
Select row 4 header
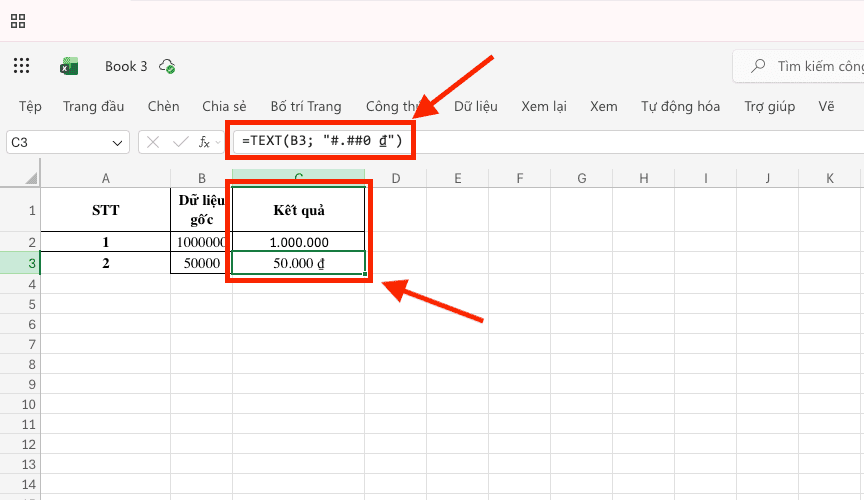20,284
